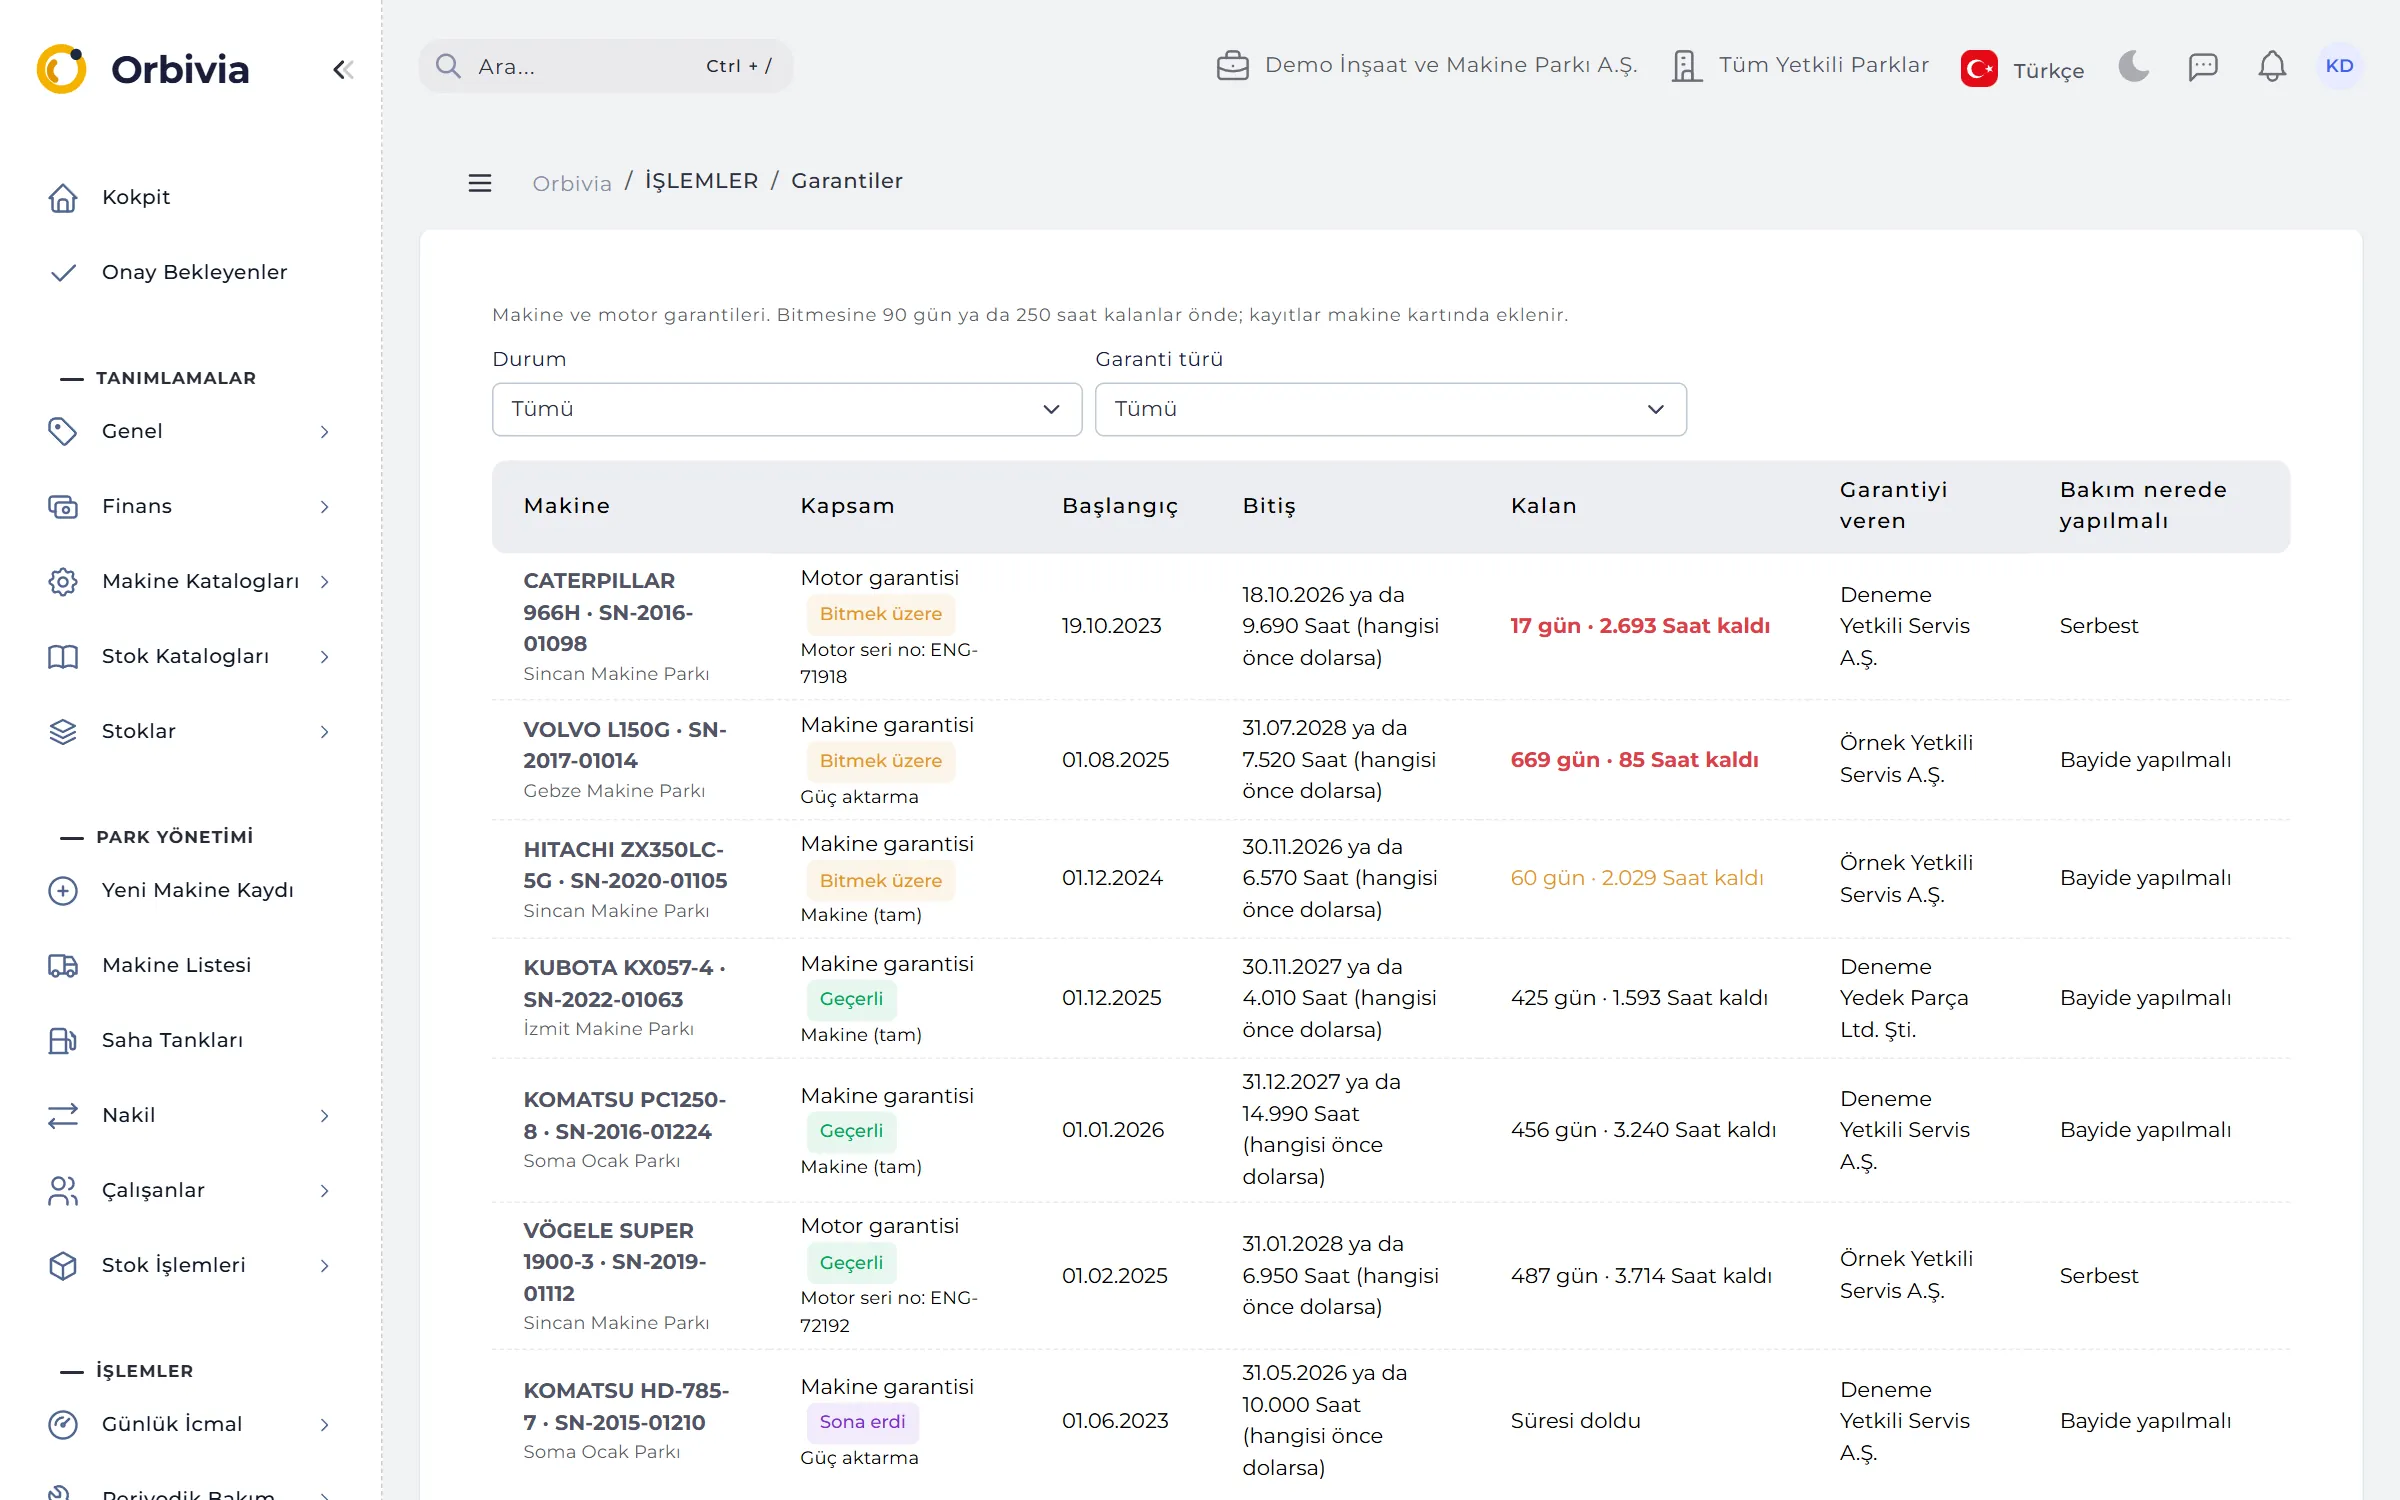The height and width of the screenshot is (1500, 2400).
Task: Click Yeni Makine Kaydı plus icon
Action: [63, 890]
